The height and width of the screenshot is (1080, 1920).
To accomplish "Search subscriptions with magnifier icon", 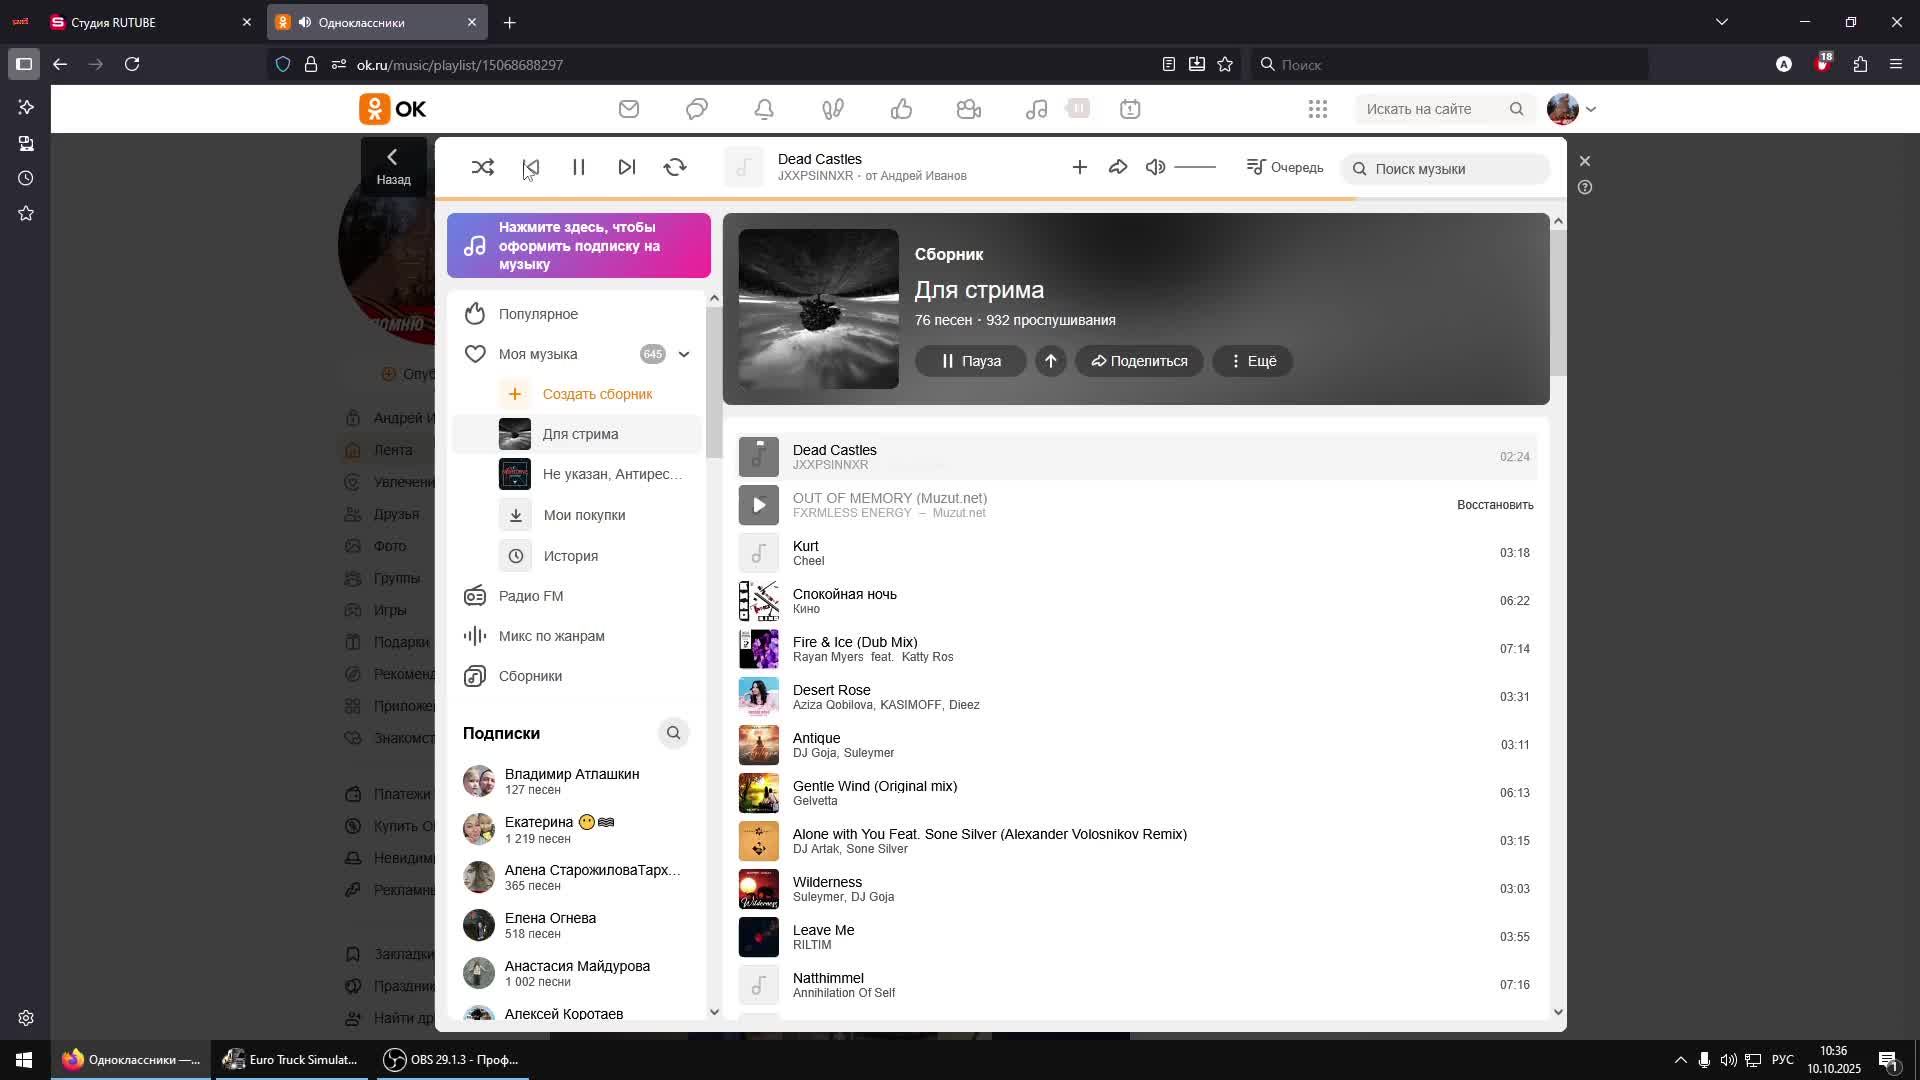I will (673, 733).
